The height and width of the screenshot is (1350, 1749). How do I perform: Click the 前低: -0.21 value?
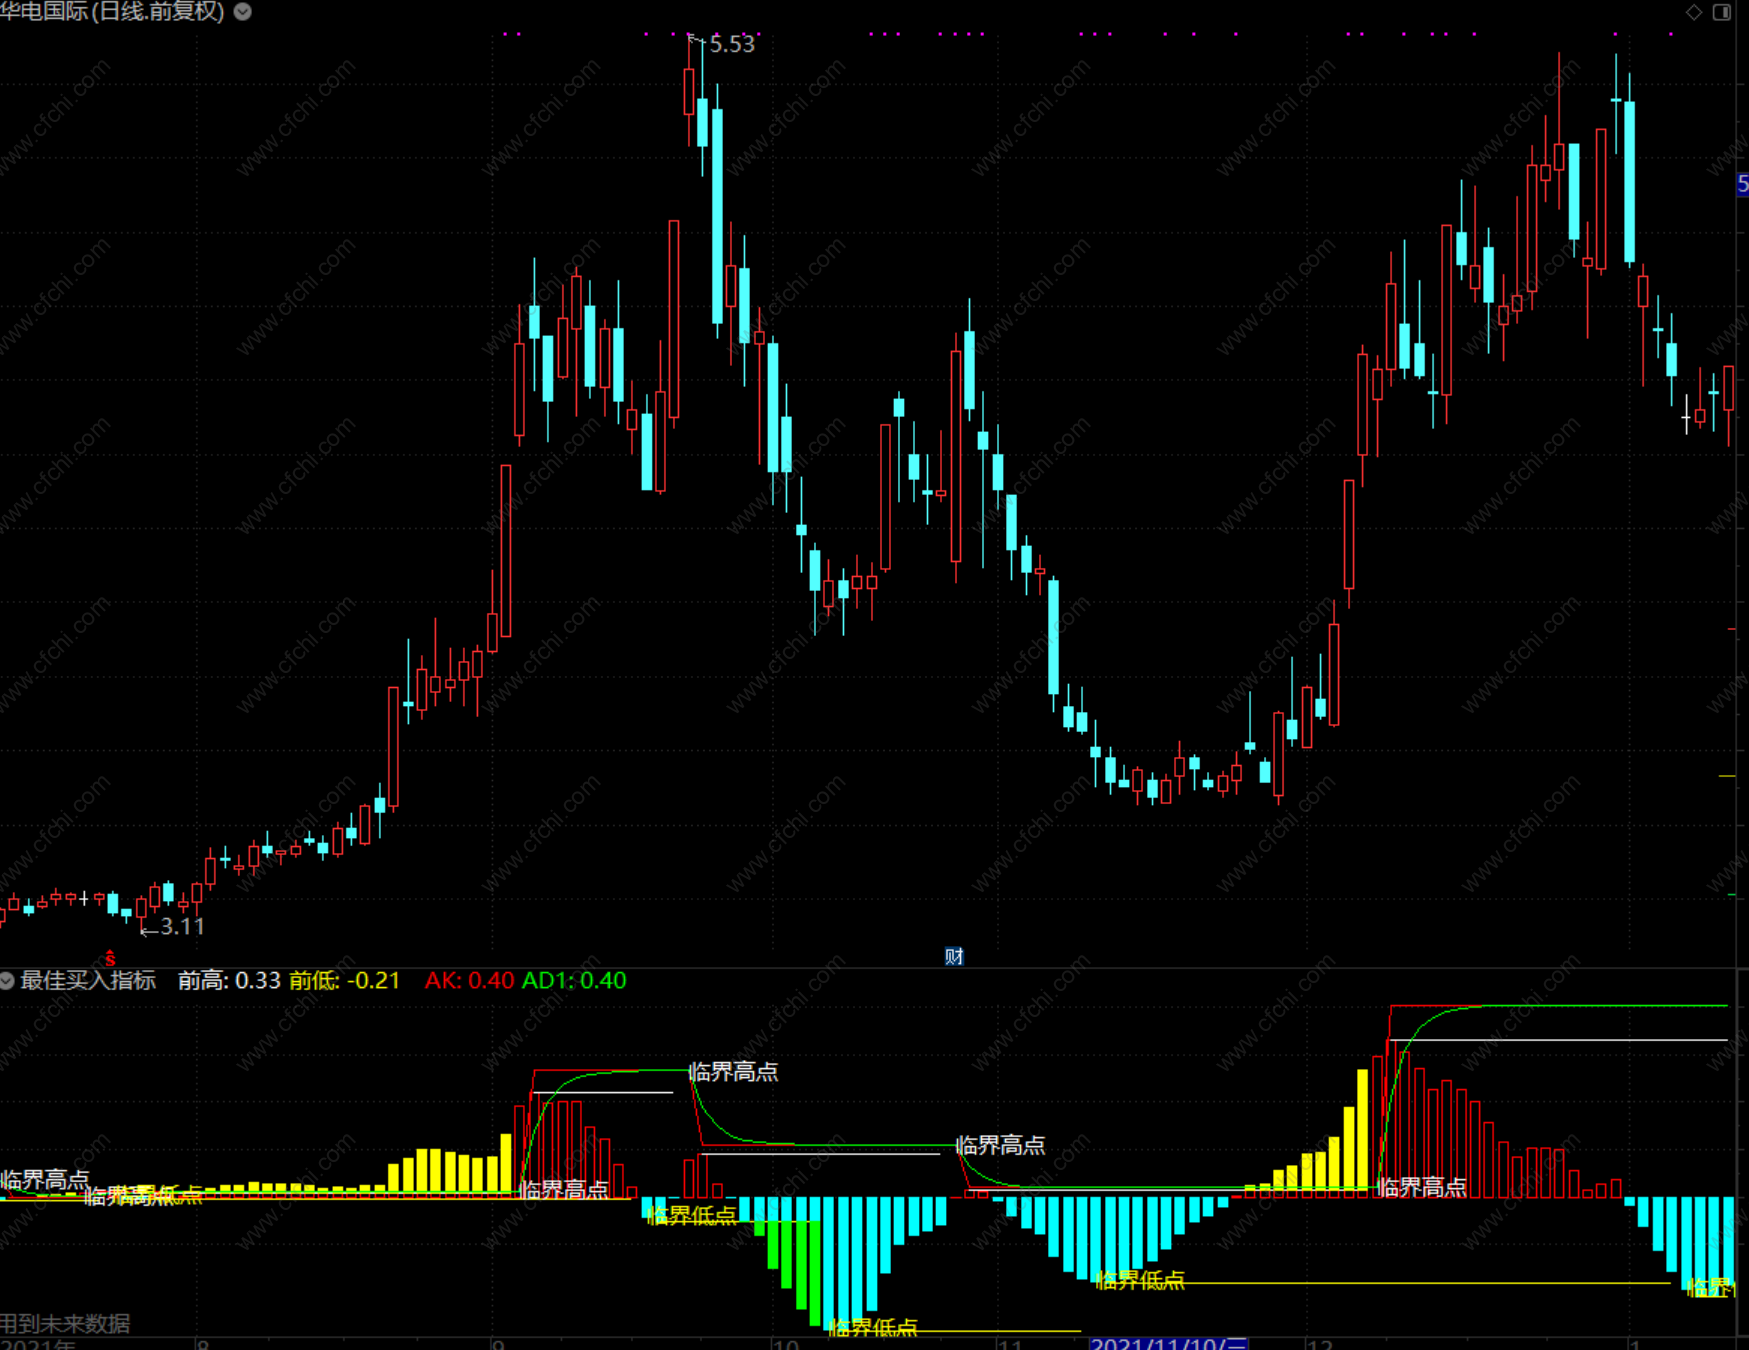coord(344,981)
